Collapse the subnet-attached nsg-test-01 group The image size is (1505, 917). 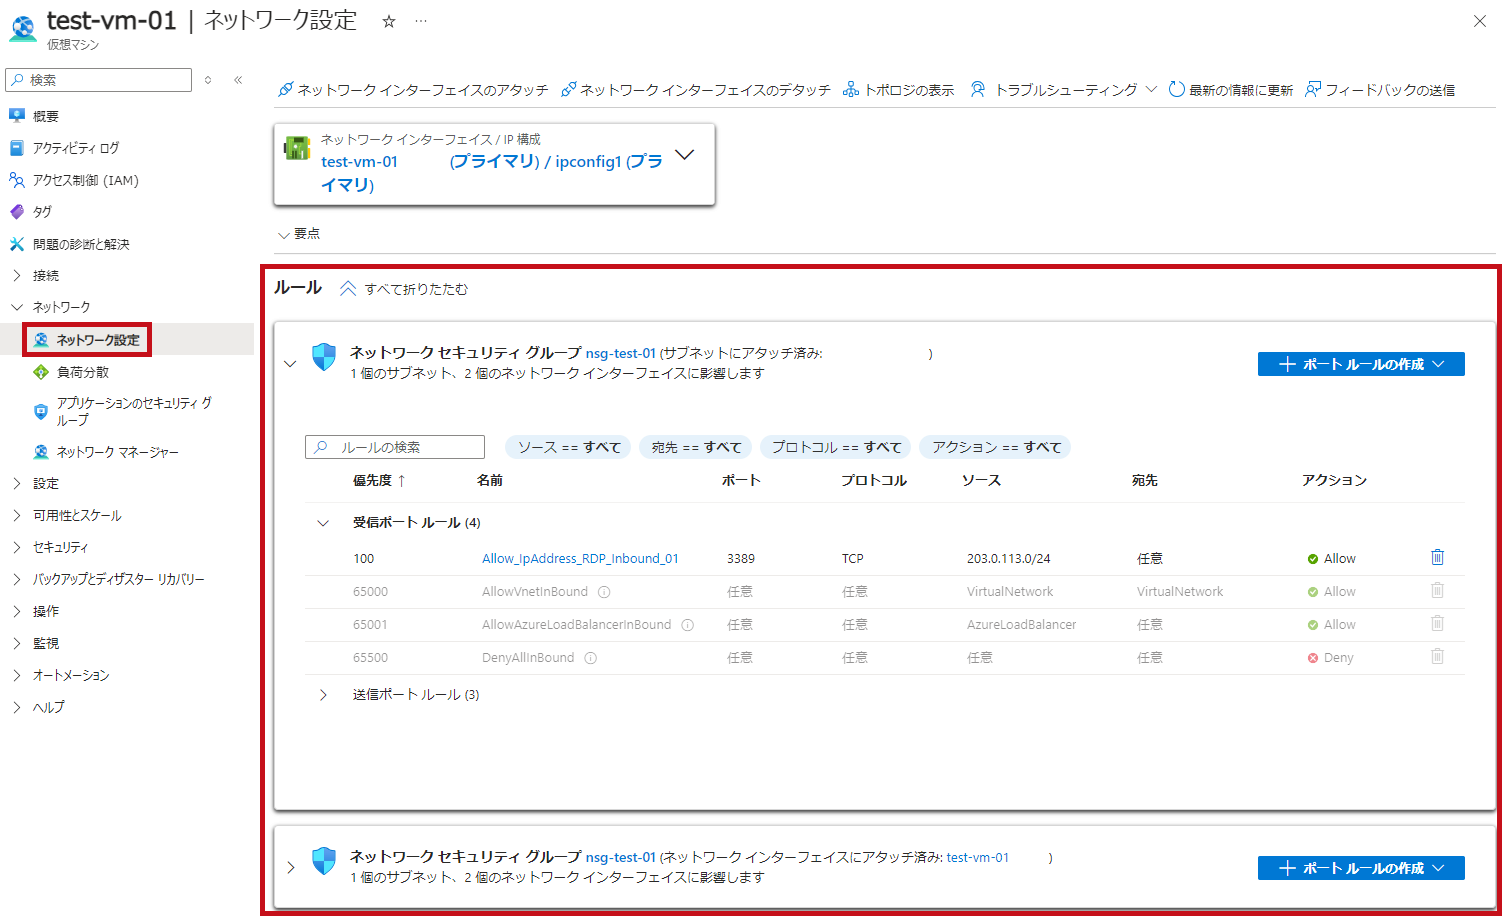point(291,364)
